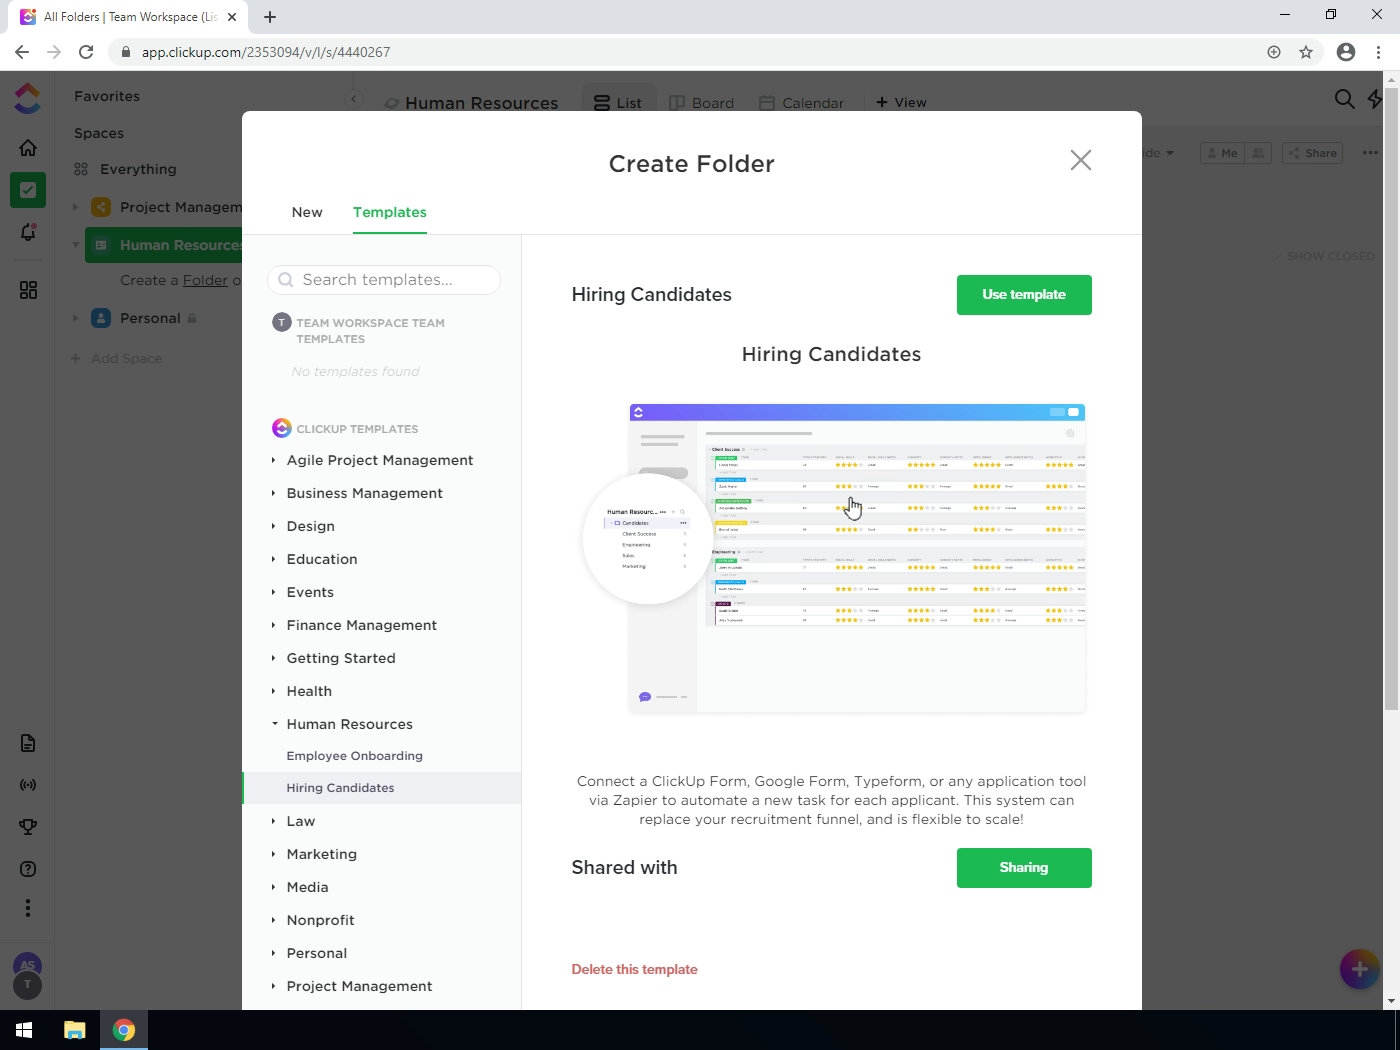
Task: Select the List view tab
Action: pyautogui.click(x=618, y=102)
